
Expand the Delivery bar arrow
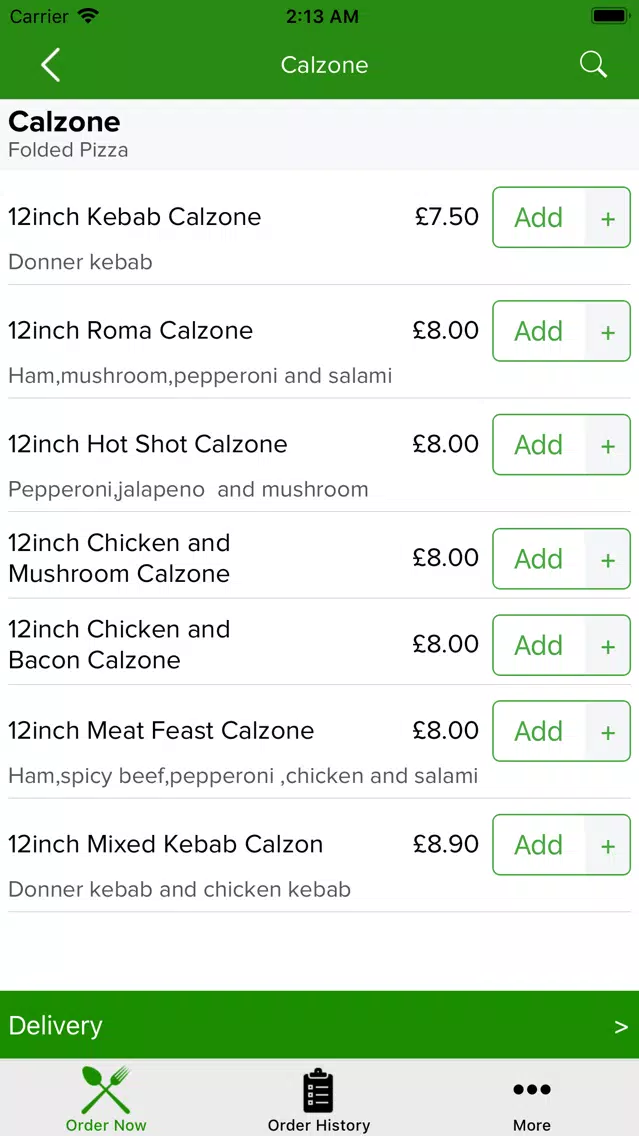pyautogui.click(x=621, y=1027)
